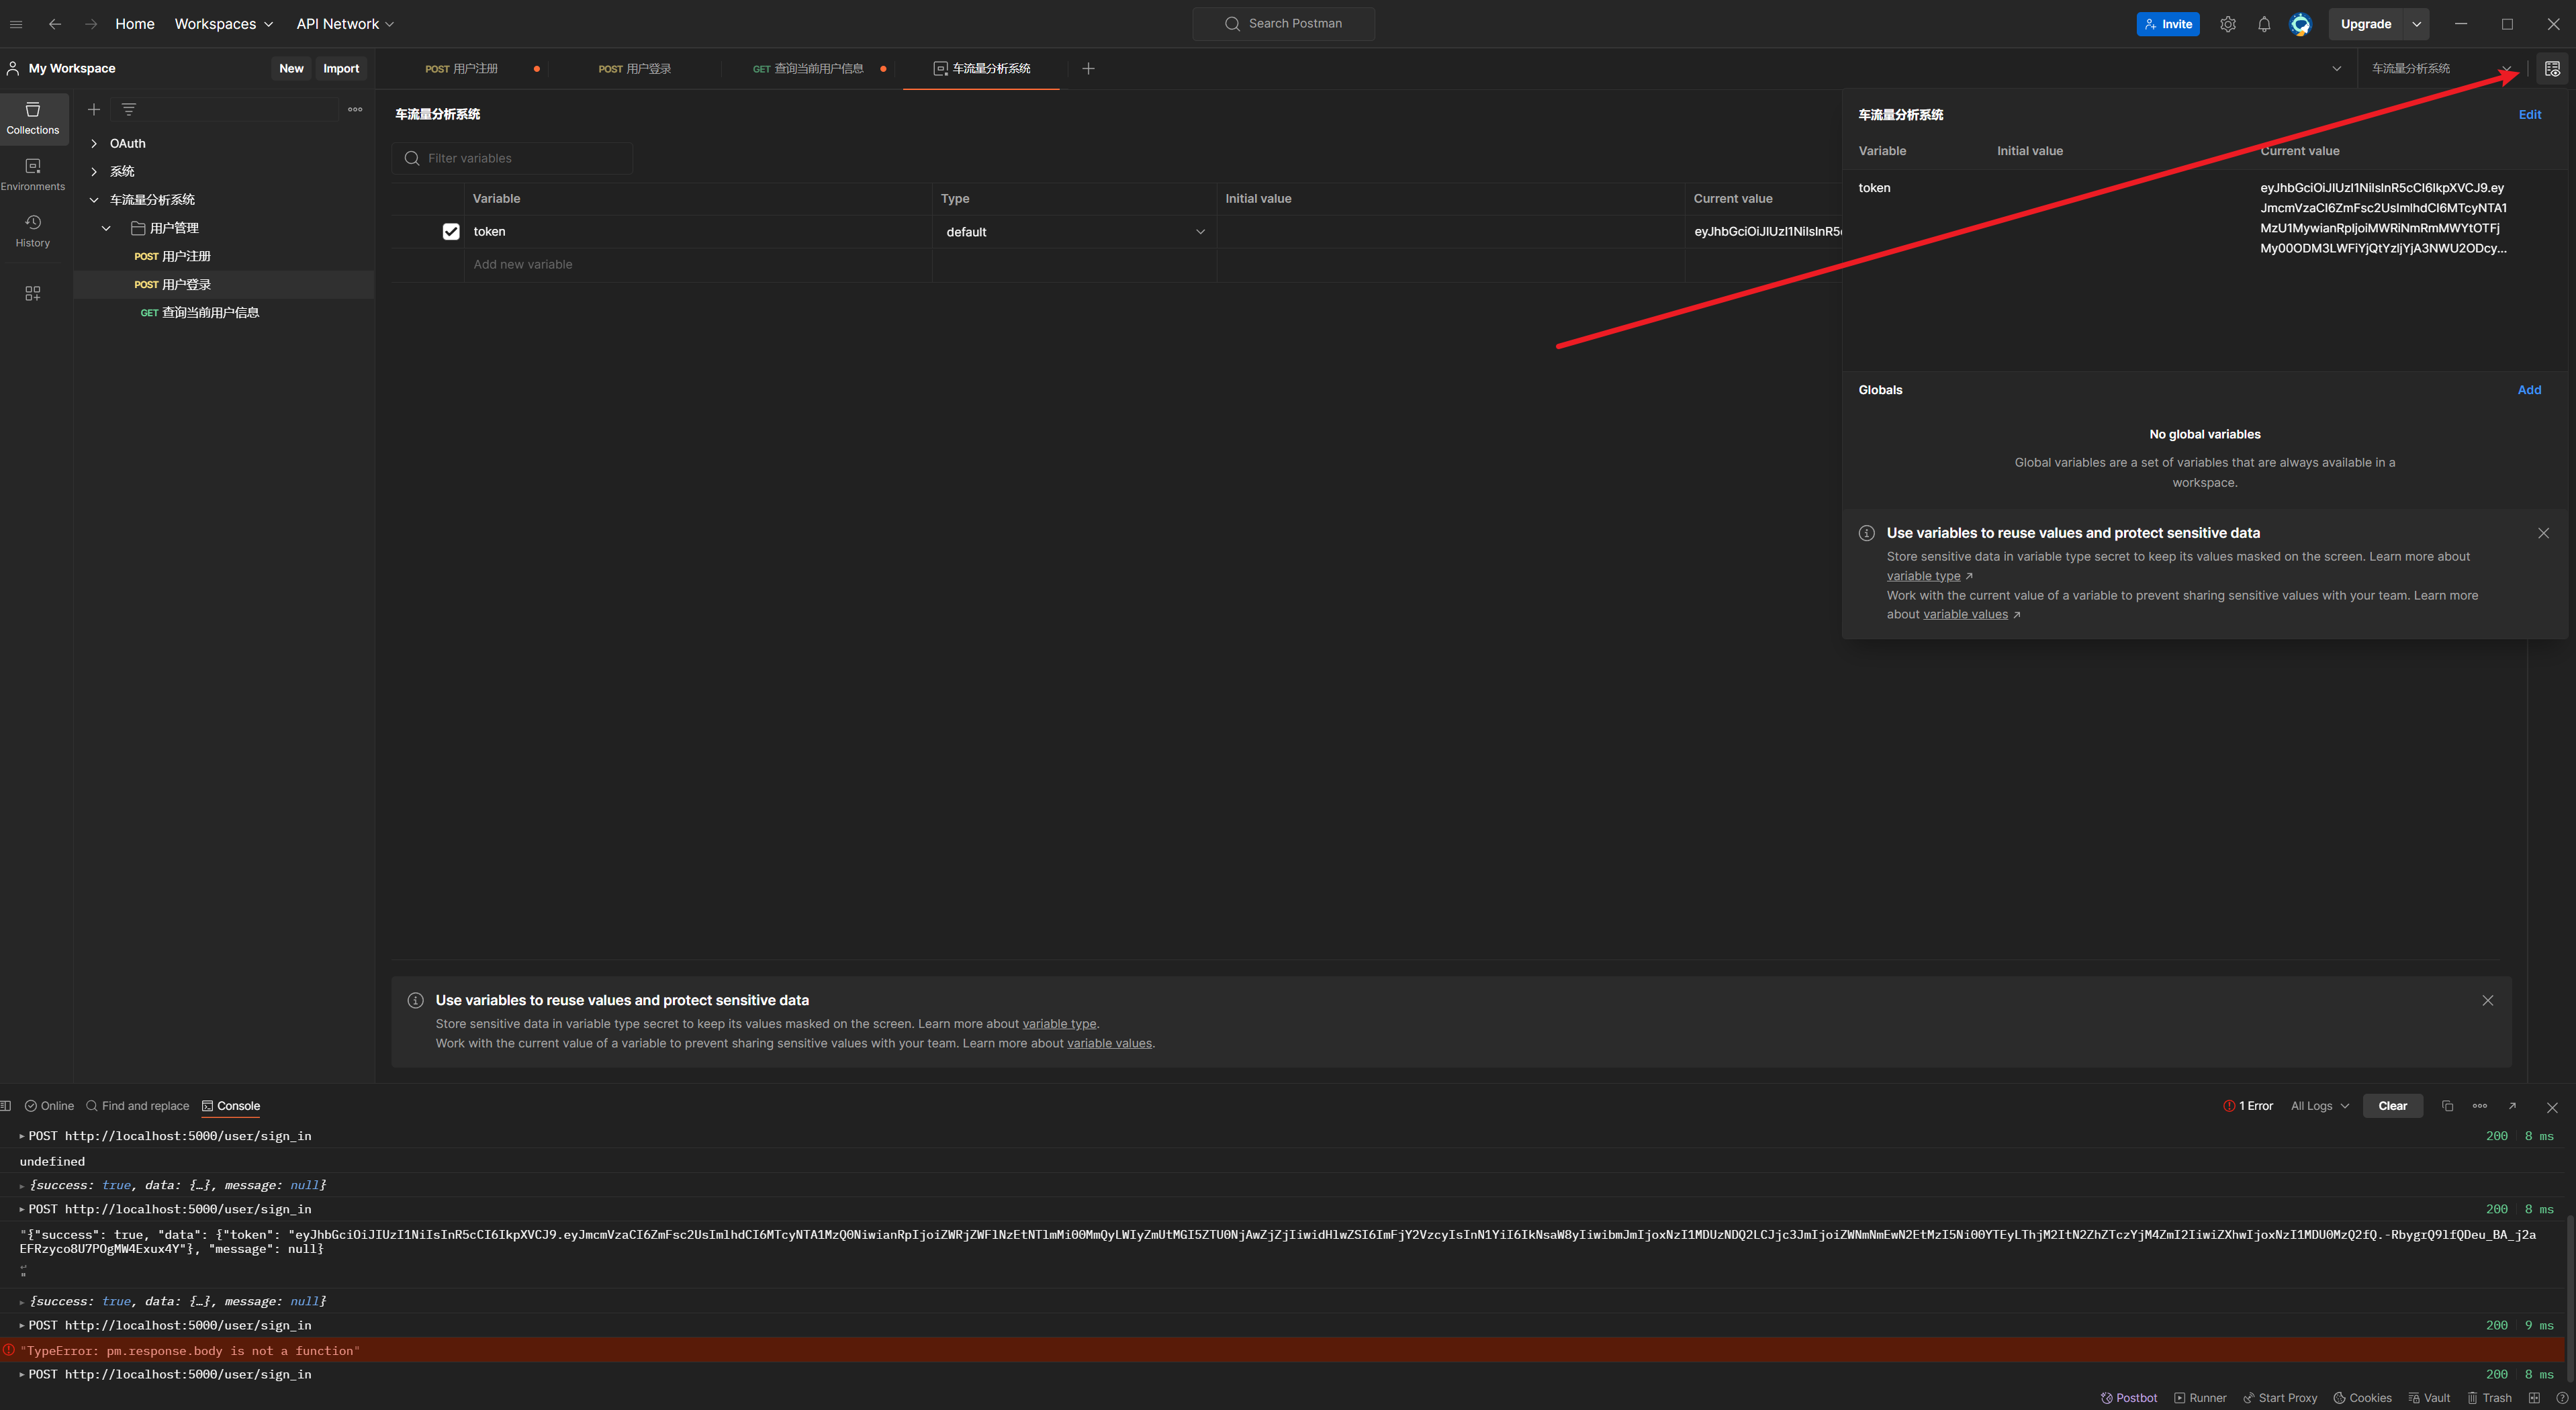This screenshot has height=1410, width=2576.
Task: Toggle two-pane layout icon in status bar
Action: (2534, 1398)
